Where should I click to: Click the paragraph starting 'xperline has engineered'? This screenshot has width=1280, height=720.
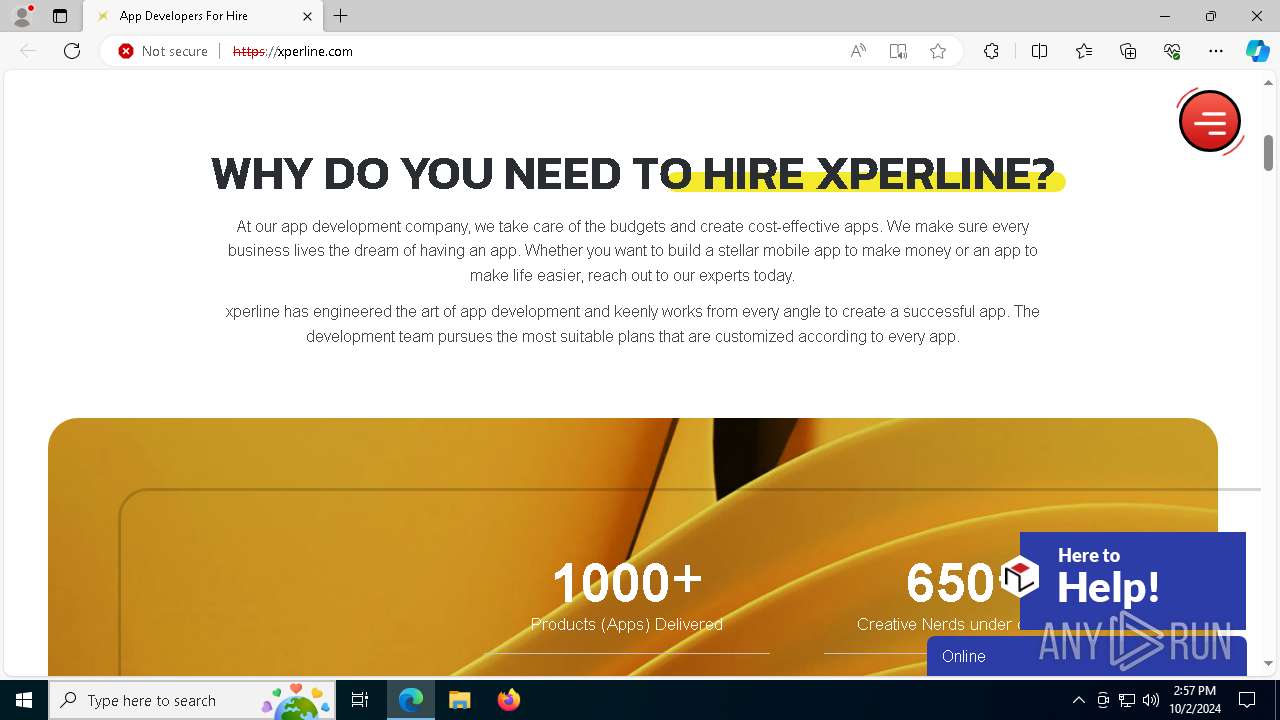[633, 324]
